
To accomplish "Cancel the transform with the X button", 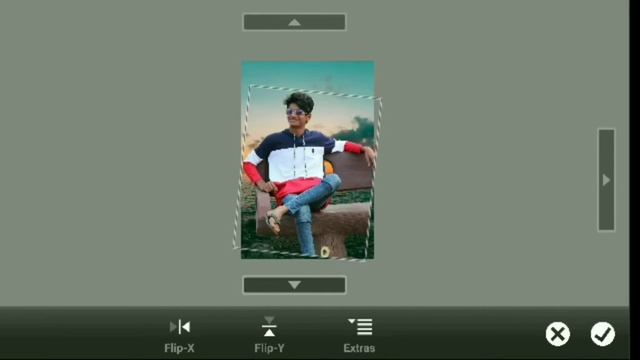I will pyautogui.click(x=558, y=334).
